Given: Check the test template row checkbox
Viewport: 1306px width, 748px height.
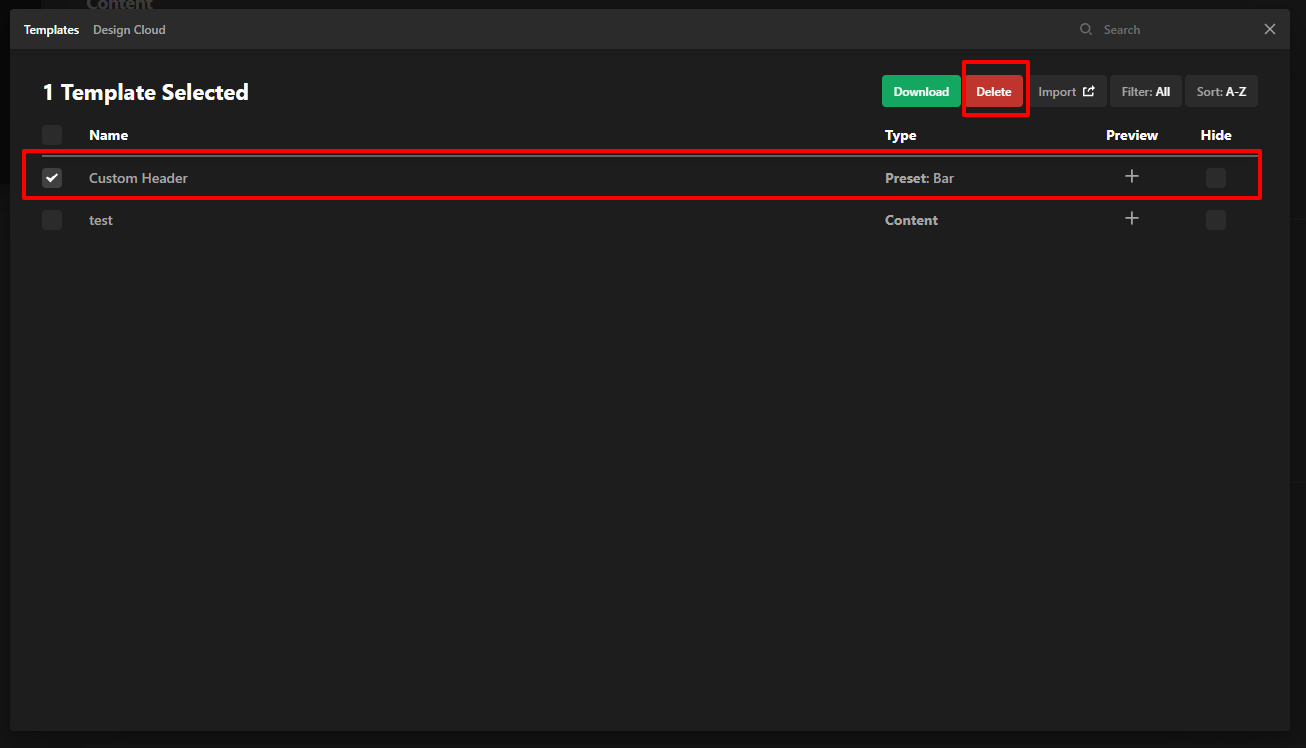Looking at the screenshot, I should [52, 220].
